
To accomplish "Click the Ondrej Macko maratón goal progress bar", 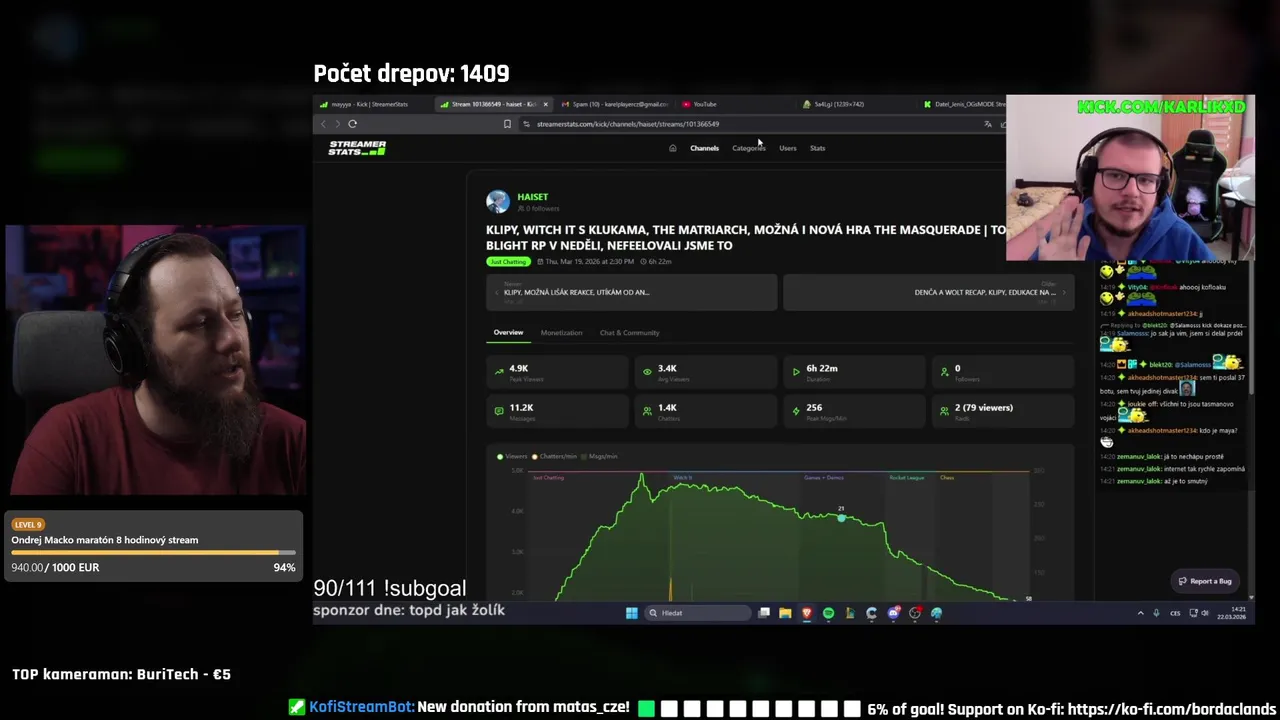I will point(154,552).
